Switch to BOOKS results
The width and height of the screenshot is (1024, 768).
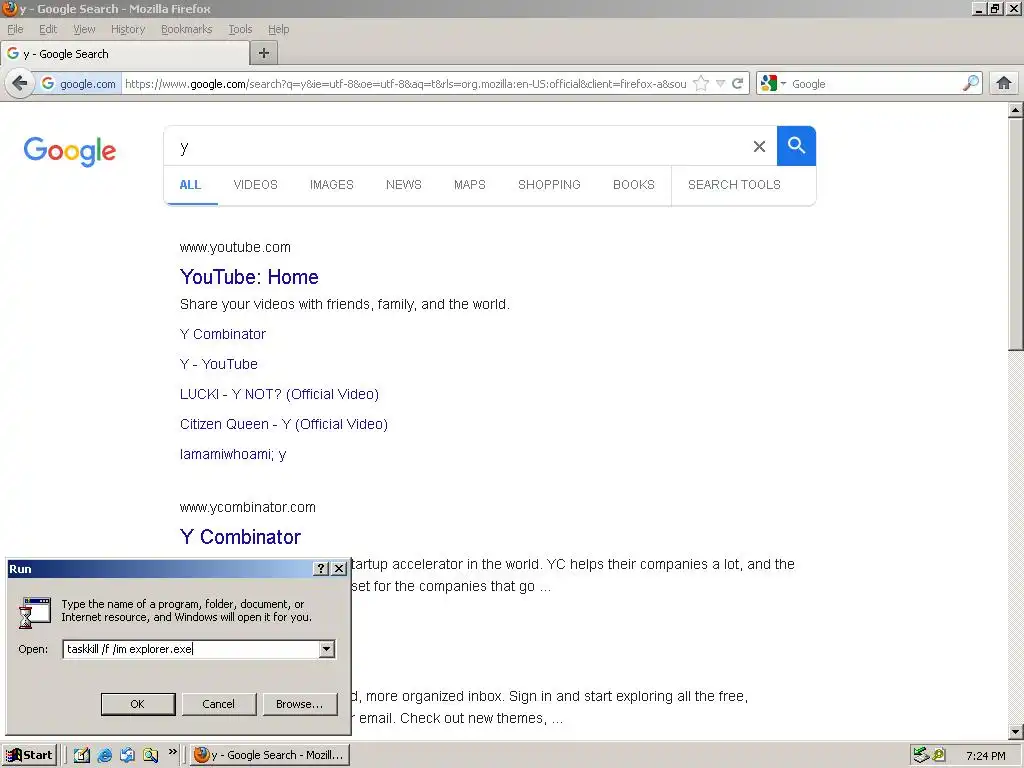(x=633, y=185)
